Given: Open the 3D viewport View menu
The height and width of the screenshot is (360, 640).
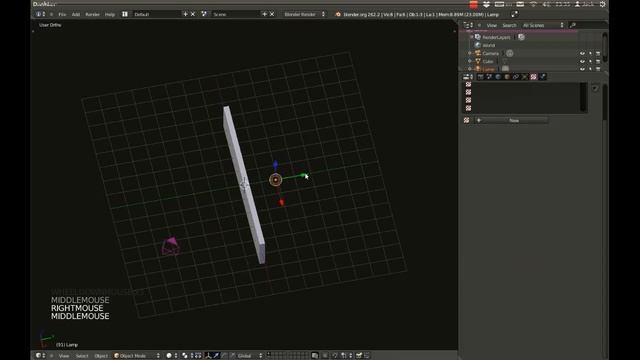Looking at the screenshot, I should (64, 356).
